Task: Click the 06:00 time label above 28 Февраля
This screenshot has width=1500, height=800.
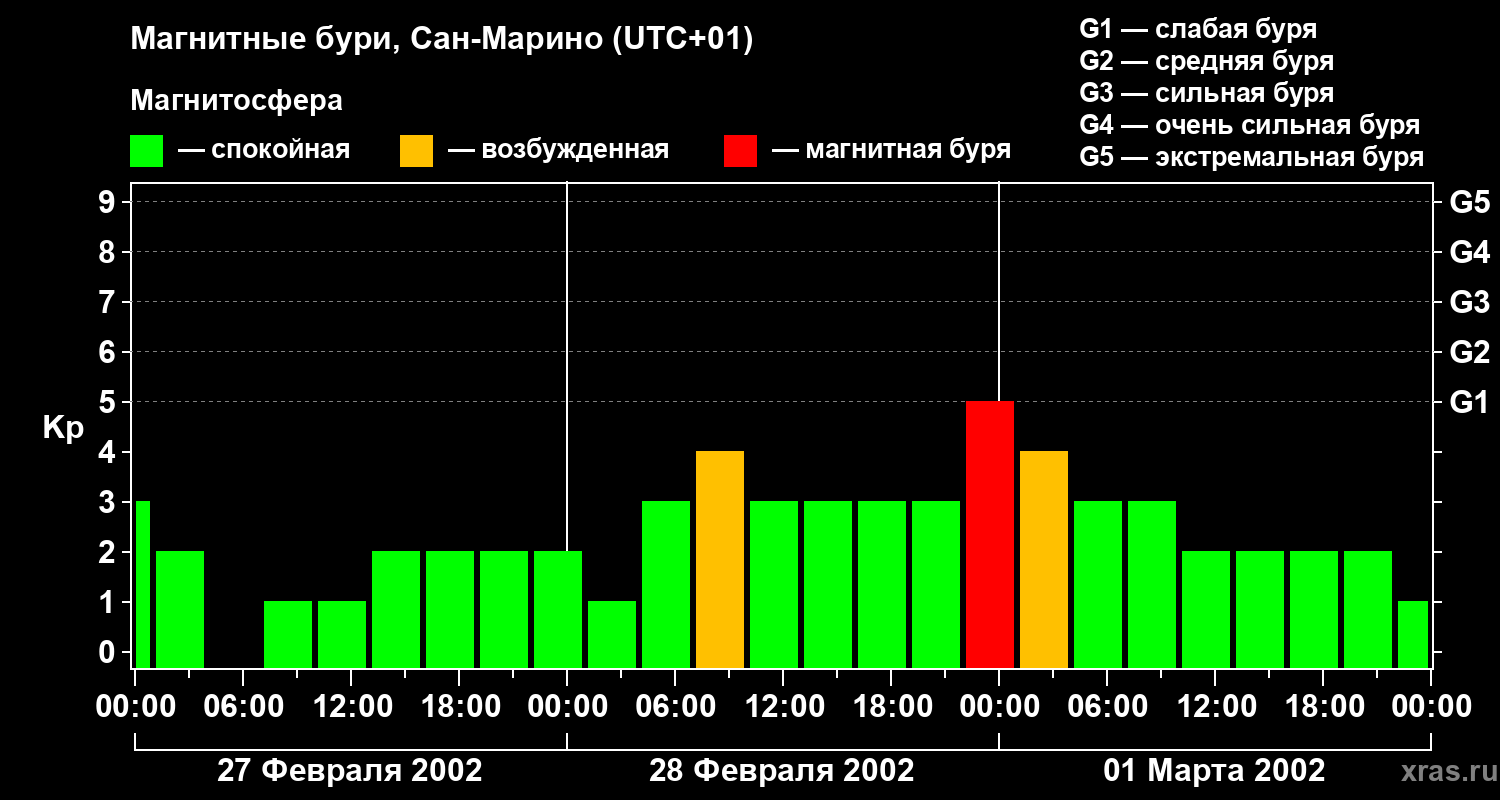Action: pyautogui.click(x=674, y=707)
